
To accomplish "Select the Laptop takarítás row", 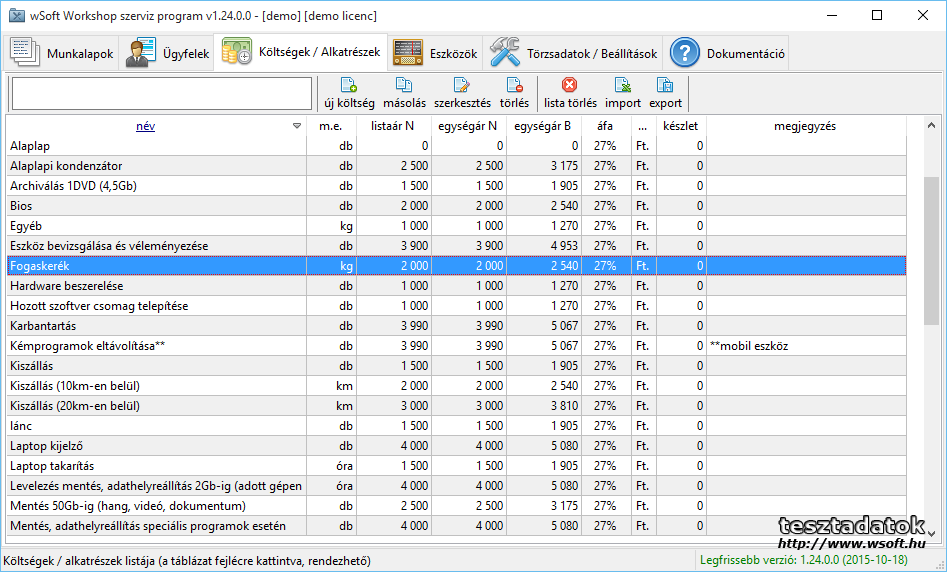I will pyautogui.click(x=456, y=465).
